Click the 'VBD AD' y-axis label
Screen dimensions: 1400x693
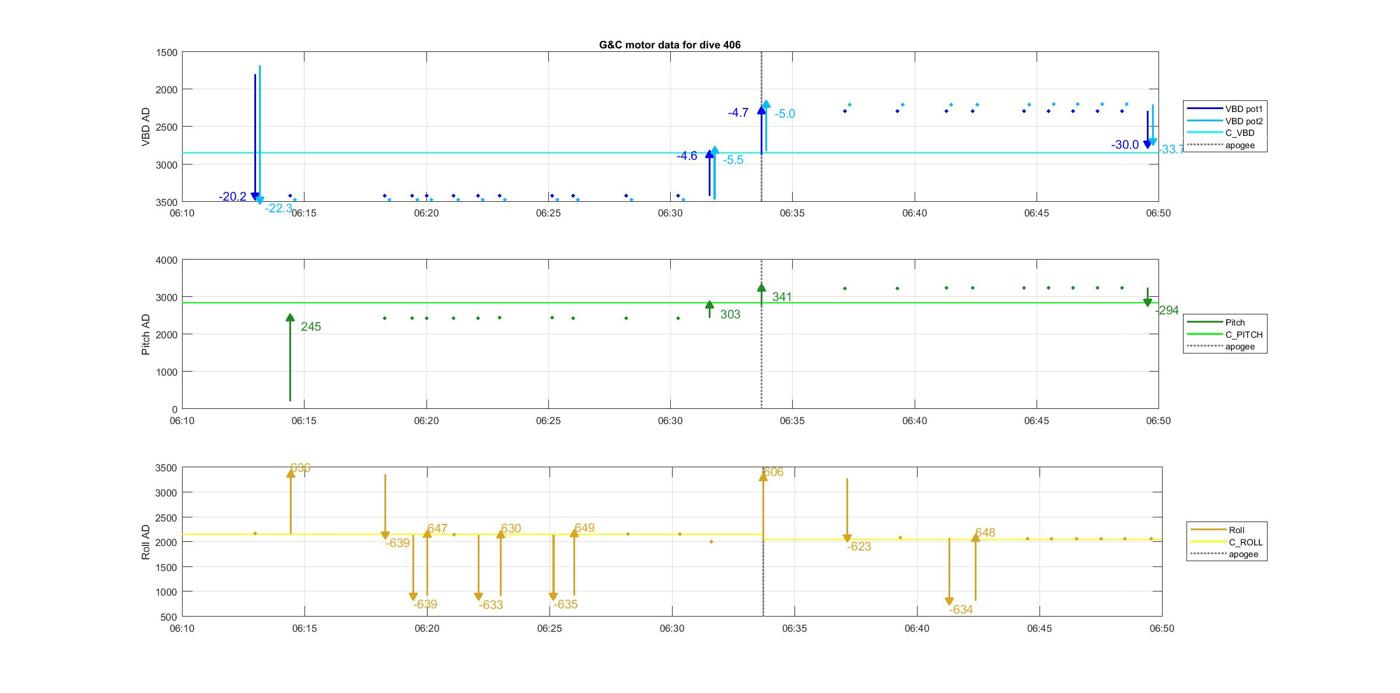tap(146, 127)
